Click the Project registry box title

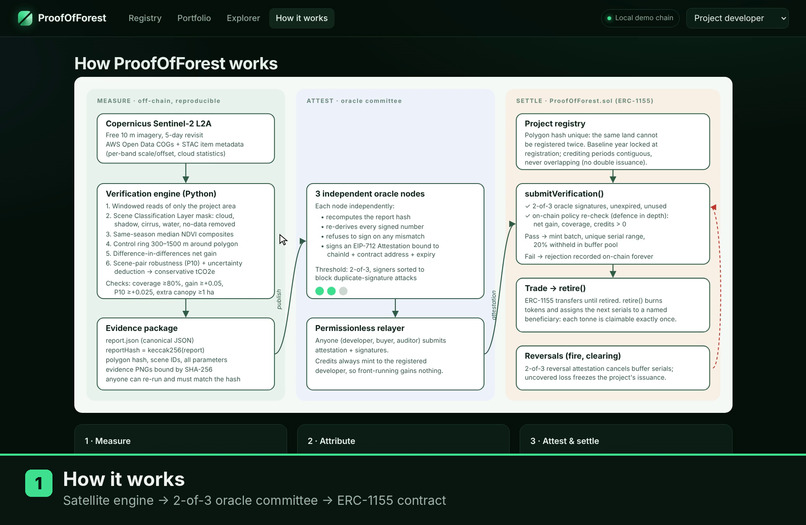555,123
